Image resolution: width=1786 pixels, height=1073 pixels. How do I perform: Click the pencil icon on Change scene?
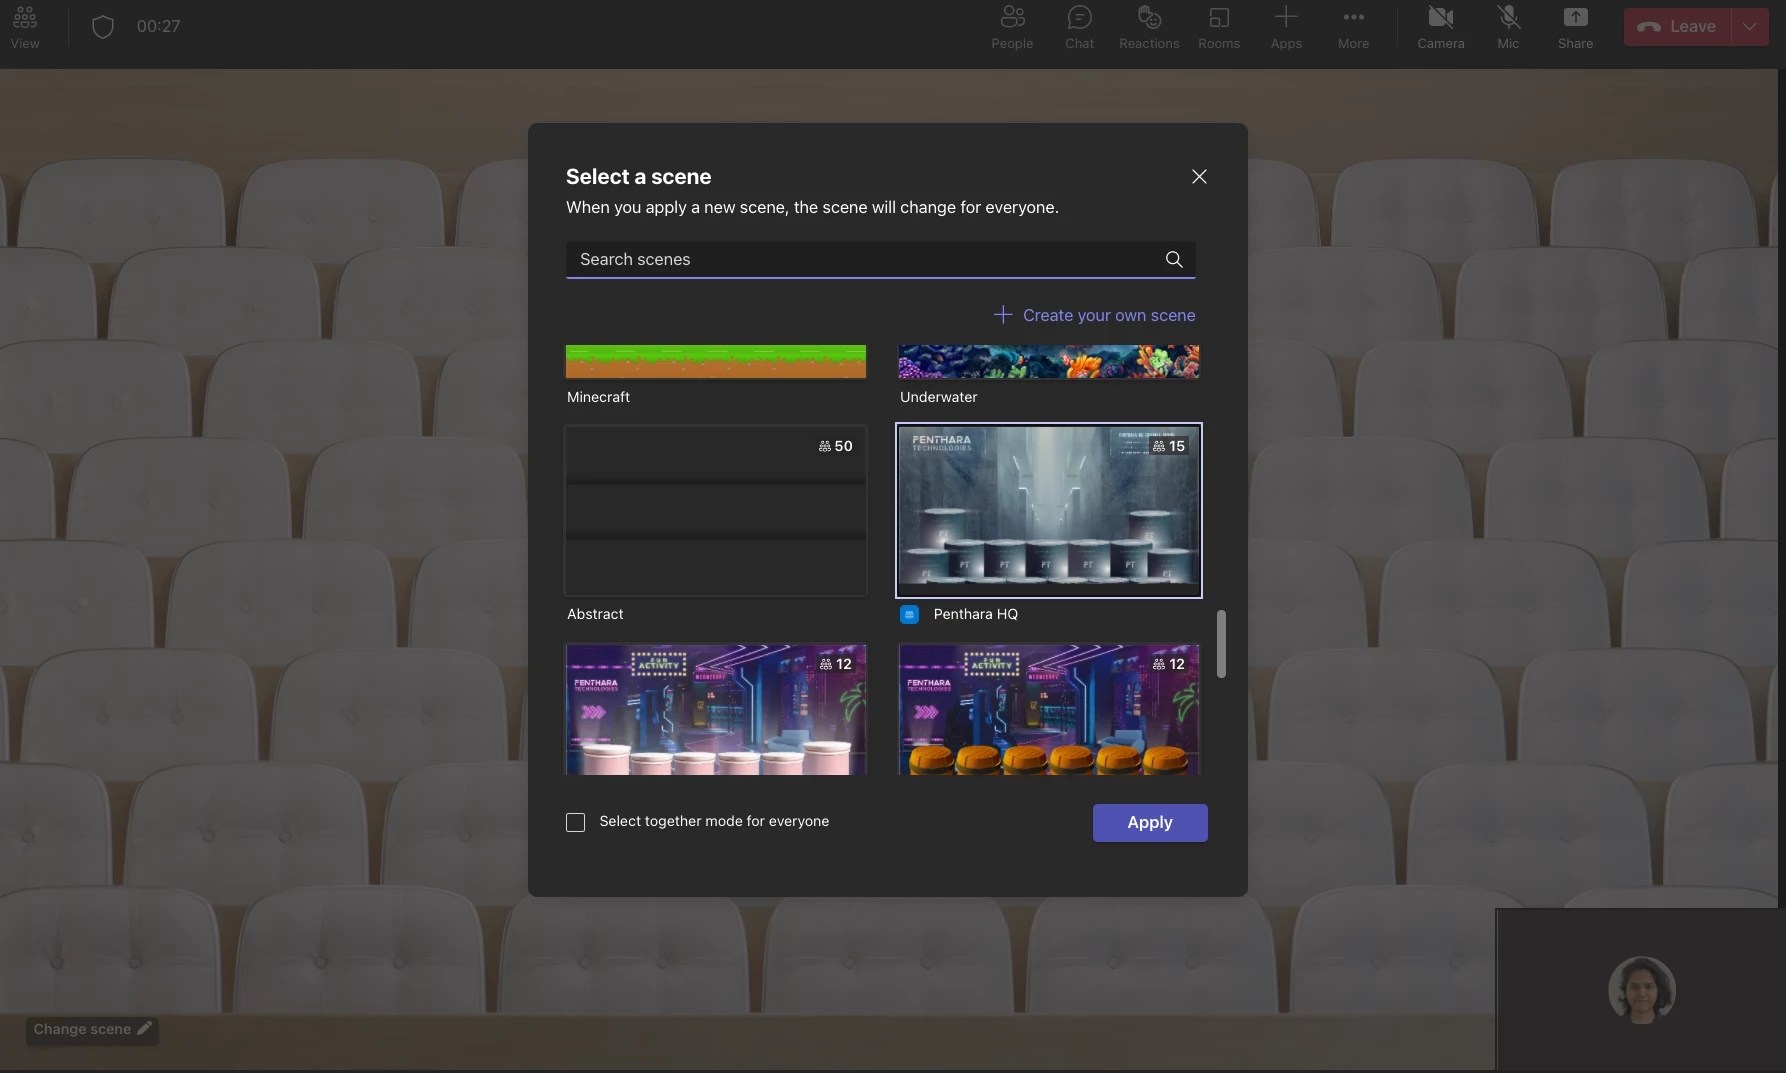[143, 1030]
